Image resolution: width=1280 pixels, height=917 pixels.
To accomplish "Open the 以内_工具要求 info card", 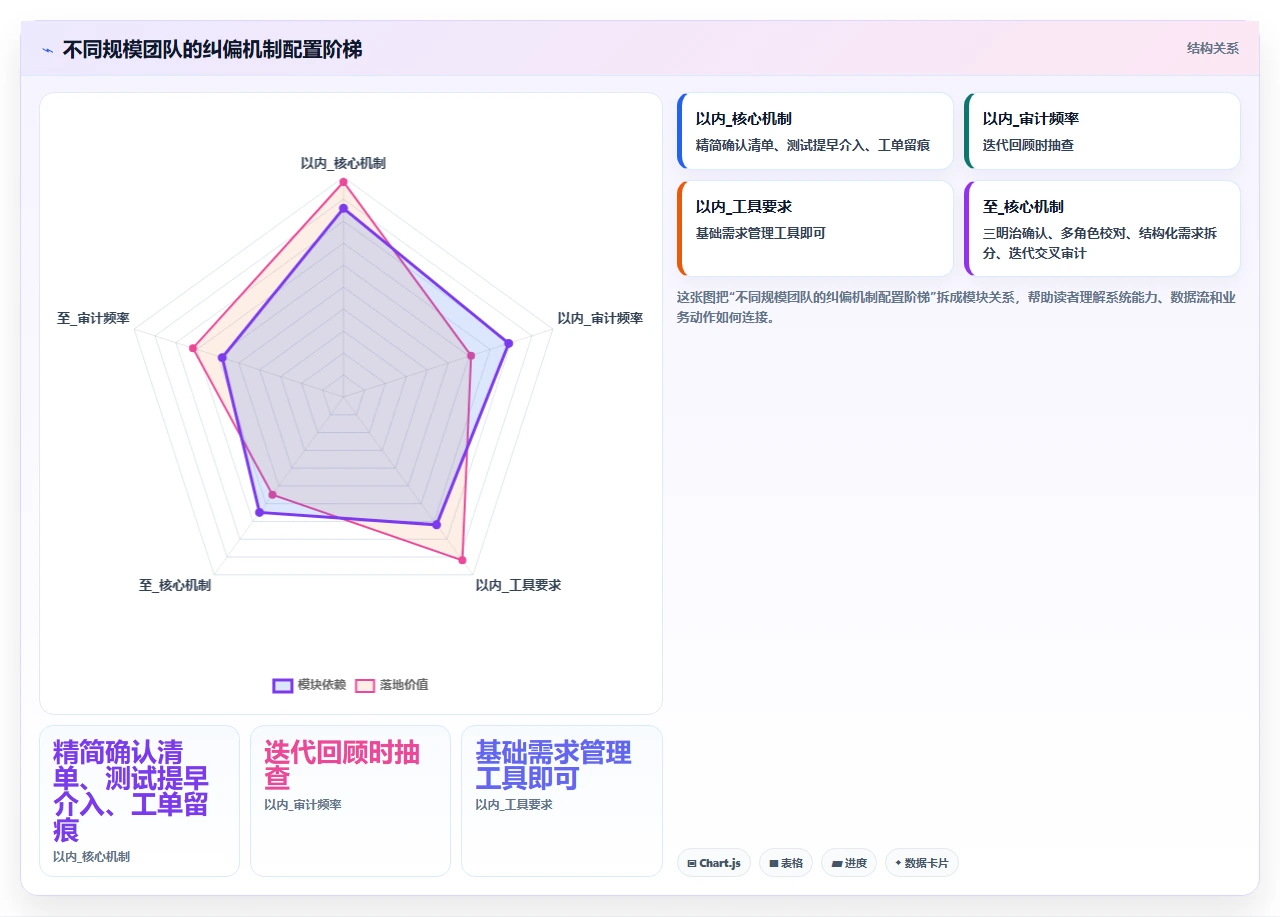I will tap(815, 228).
